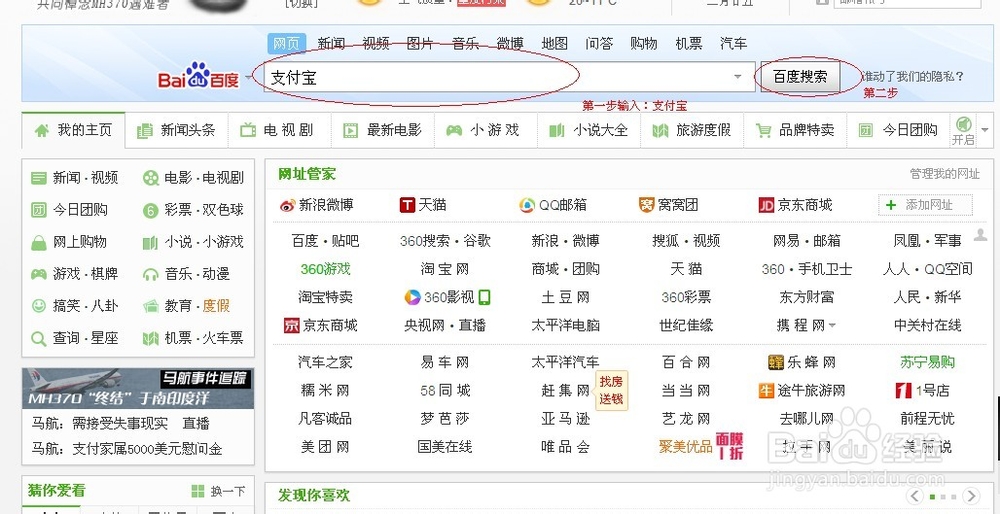Expand the 携程网 dropdown arrow
This screenshot has width=1000, height=514.
click(832, 326)
